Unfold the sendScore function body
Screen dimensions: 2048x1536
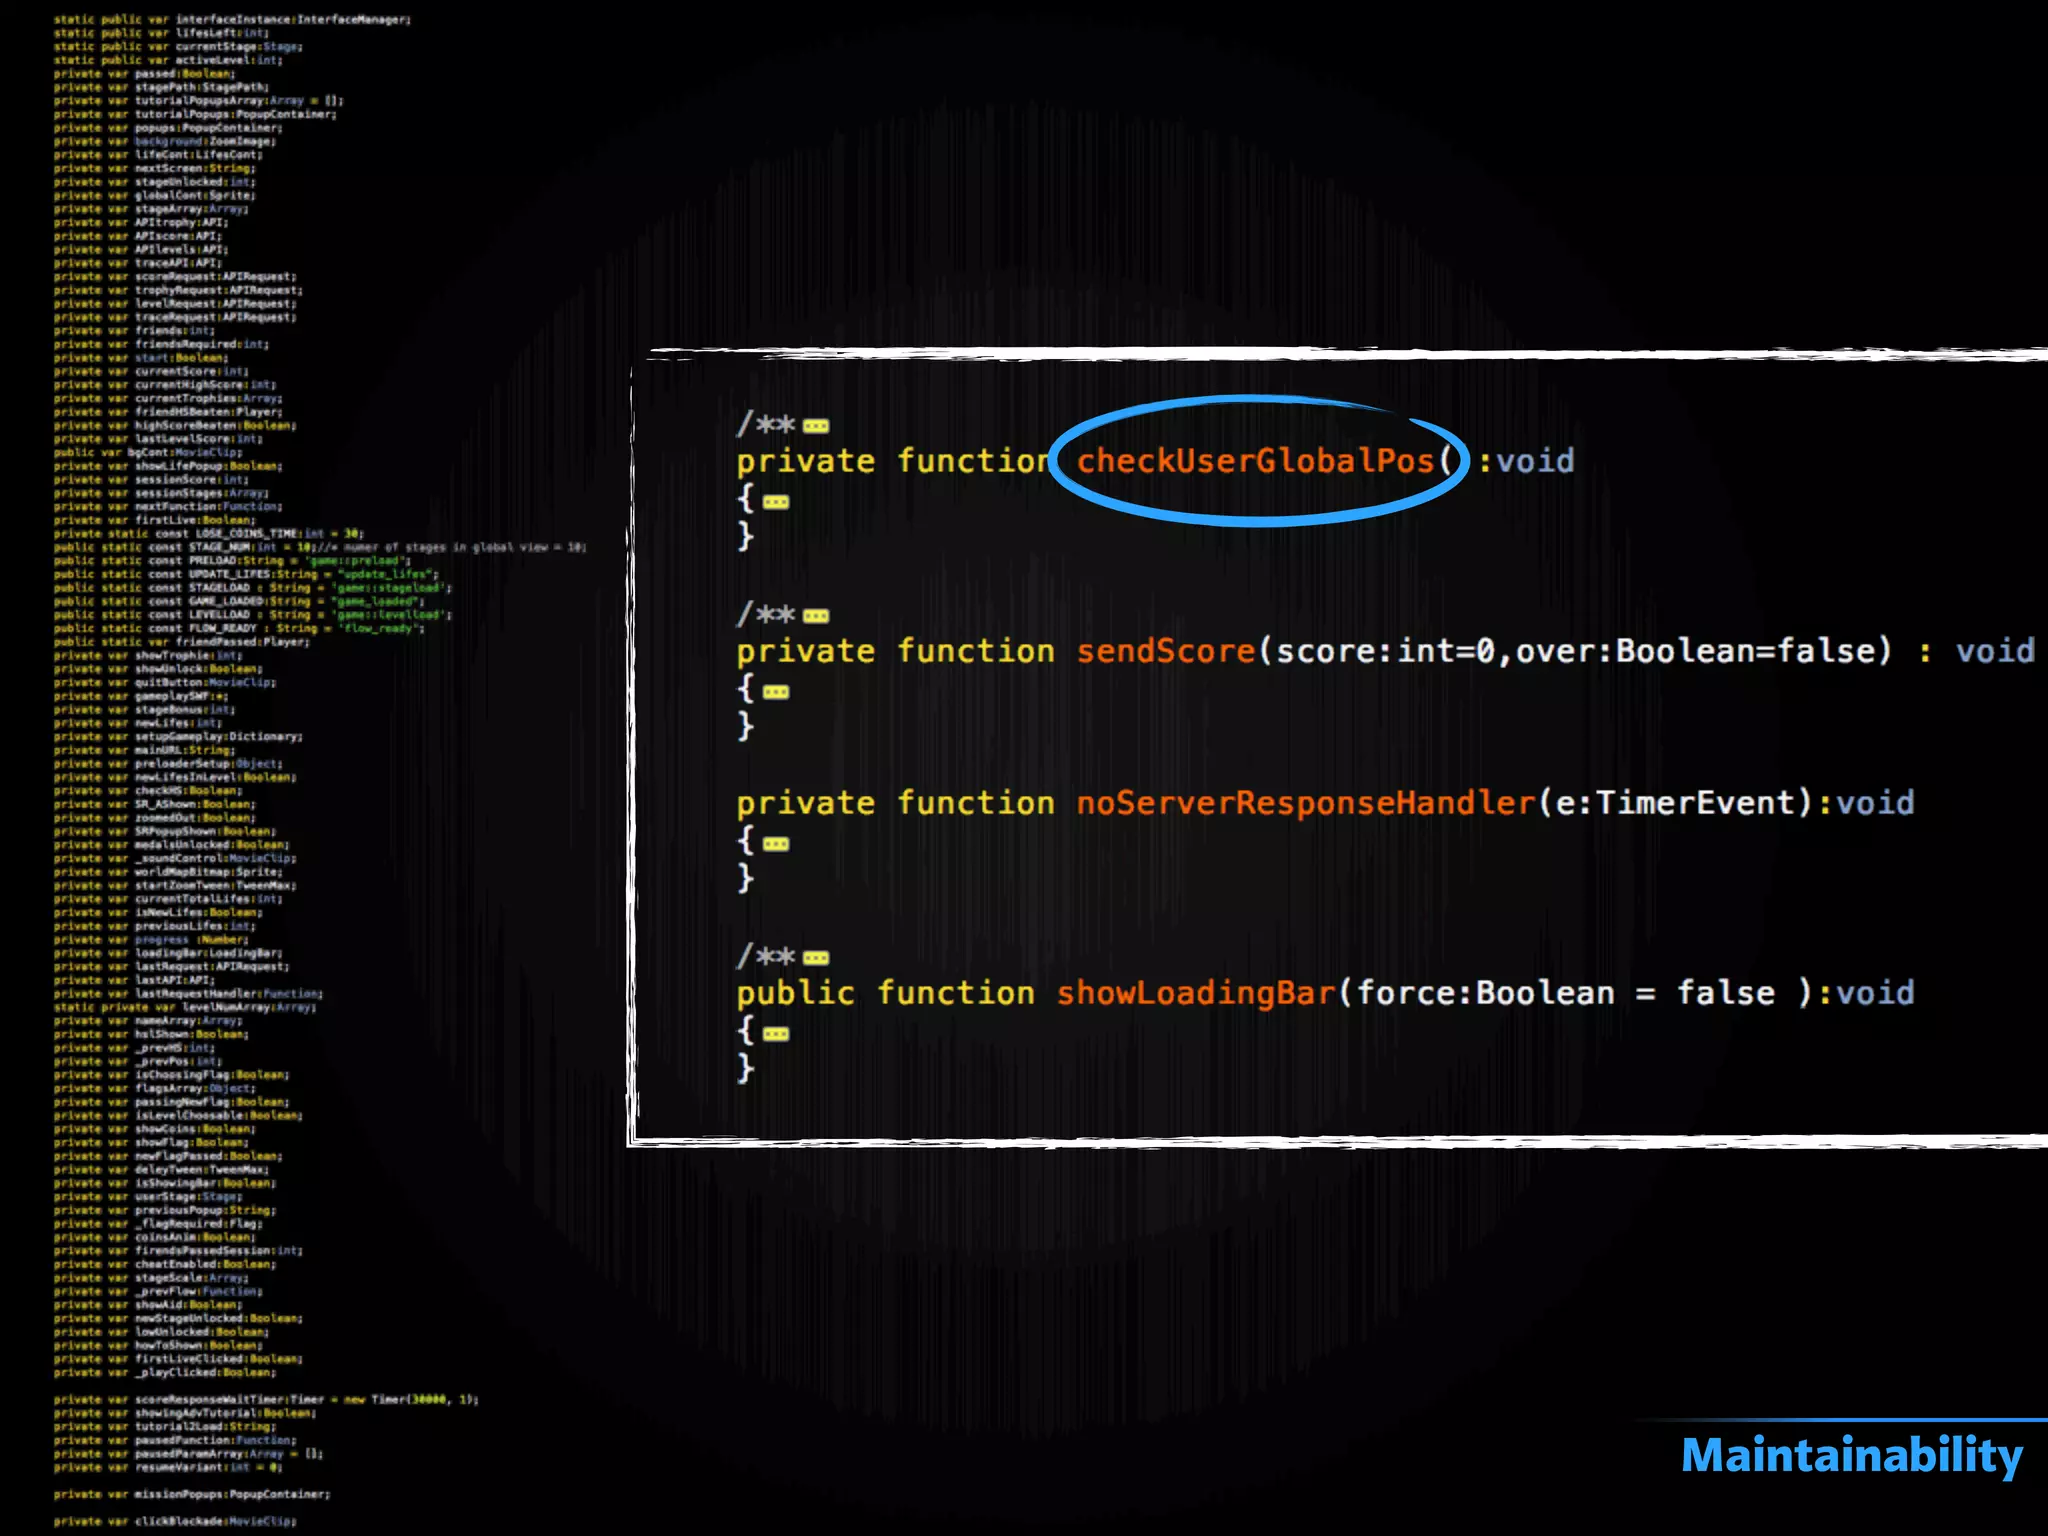point(776,692)
